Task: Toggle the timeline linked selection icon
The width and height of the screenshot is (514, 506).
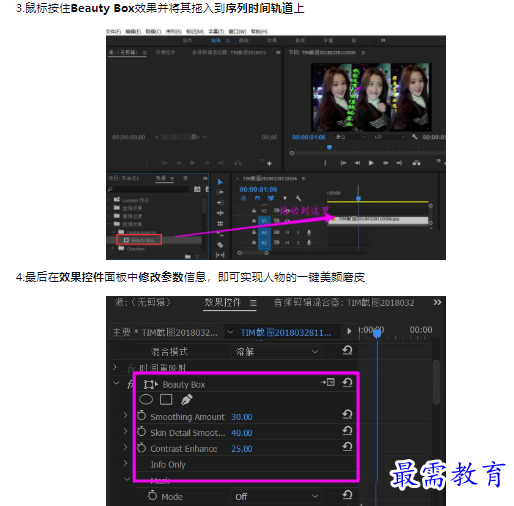Action: point(270,198)
